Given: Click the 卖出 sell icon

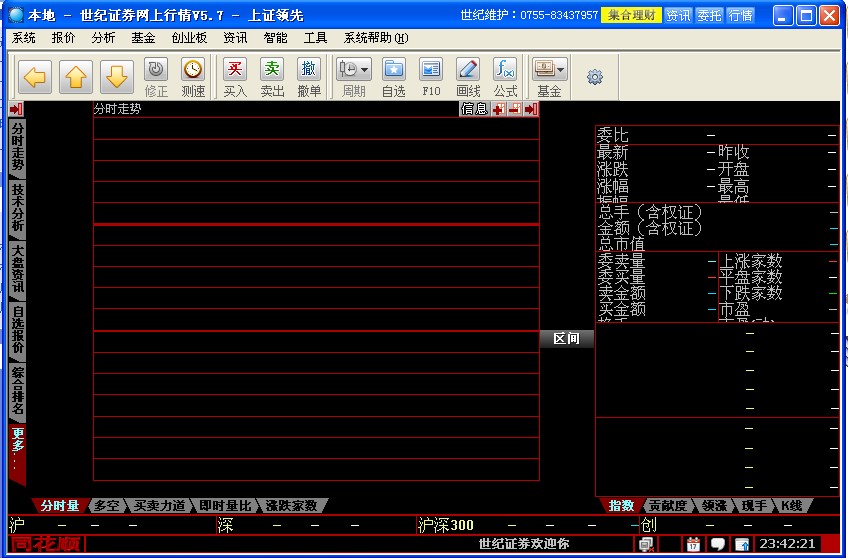Looking at the screenshot, I should point(272,70).
